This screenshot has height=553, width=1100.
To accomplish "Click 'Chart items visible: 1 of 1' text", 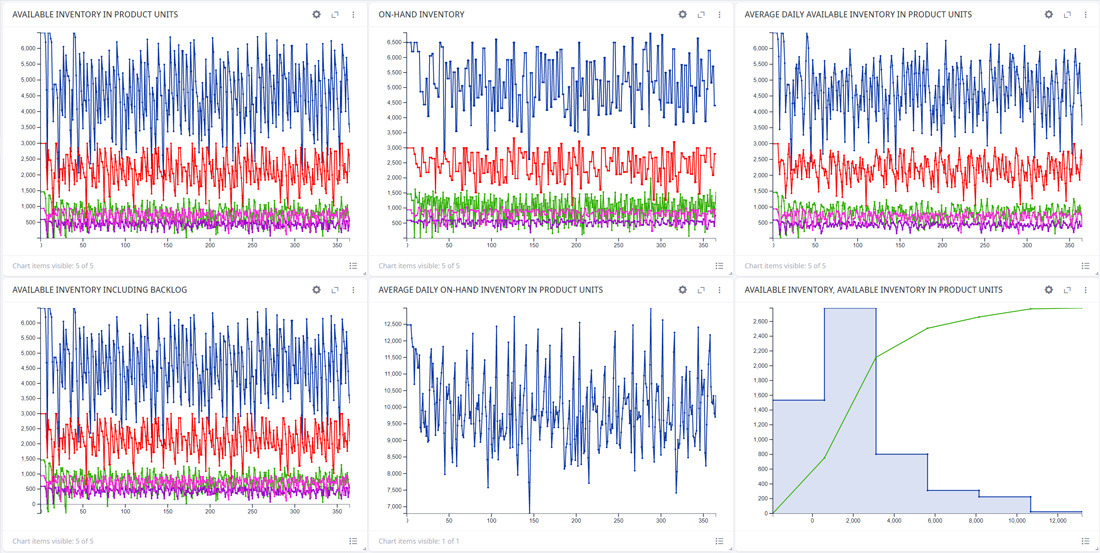I will (419, 541).
